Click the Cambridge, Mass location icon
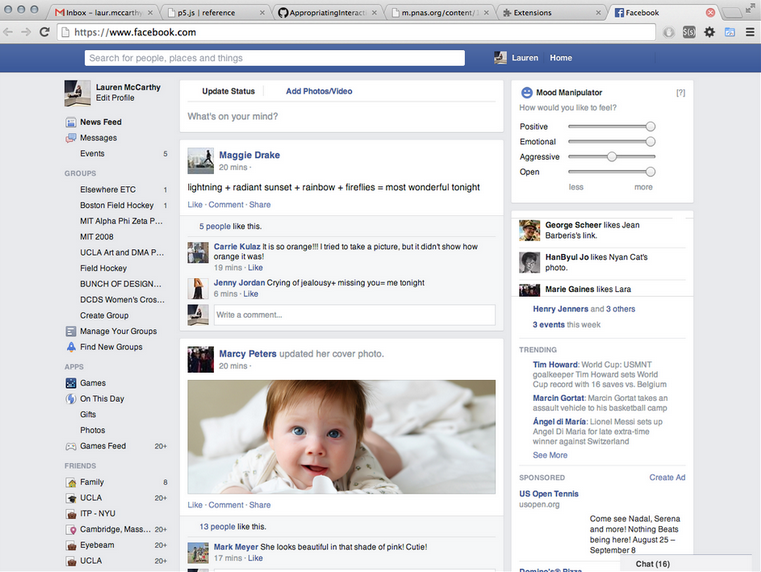The image size is (761, 572). tap(71, 530)
